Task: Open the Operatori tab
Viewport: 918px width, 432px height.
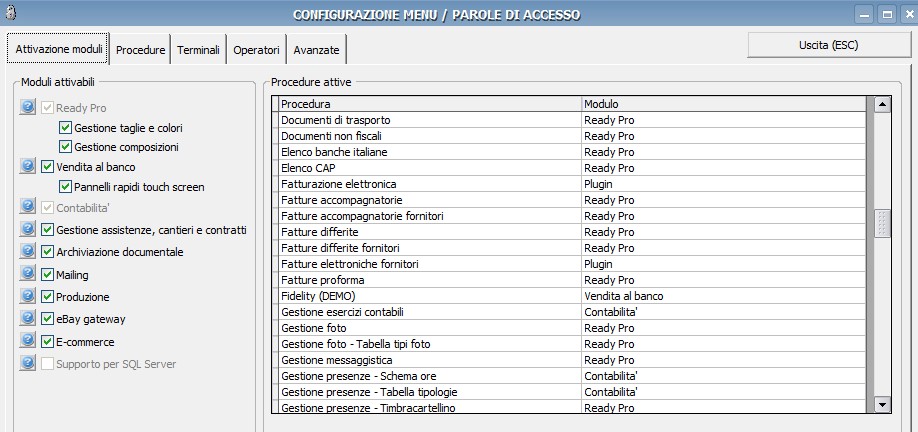Action: (256, 49)
